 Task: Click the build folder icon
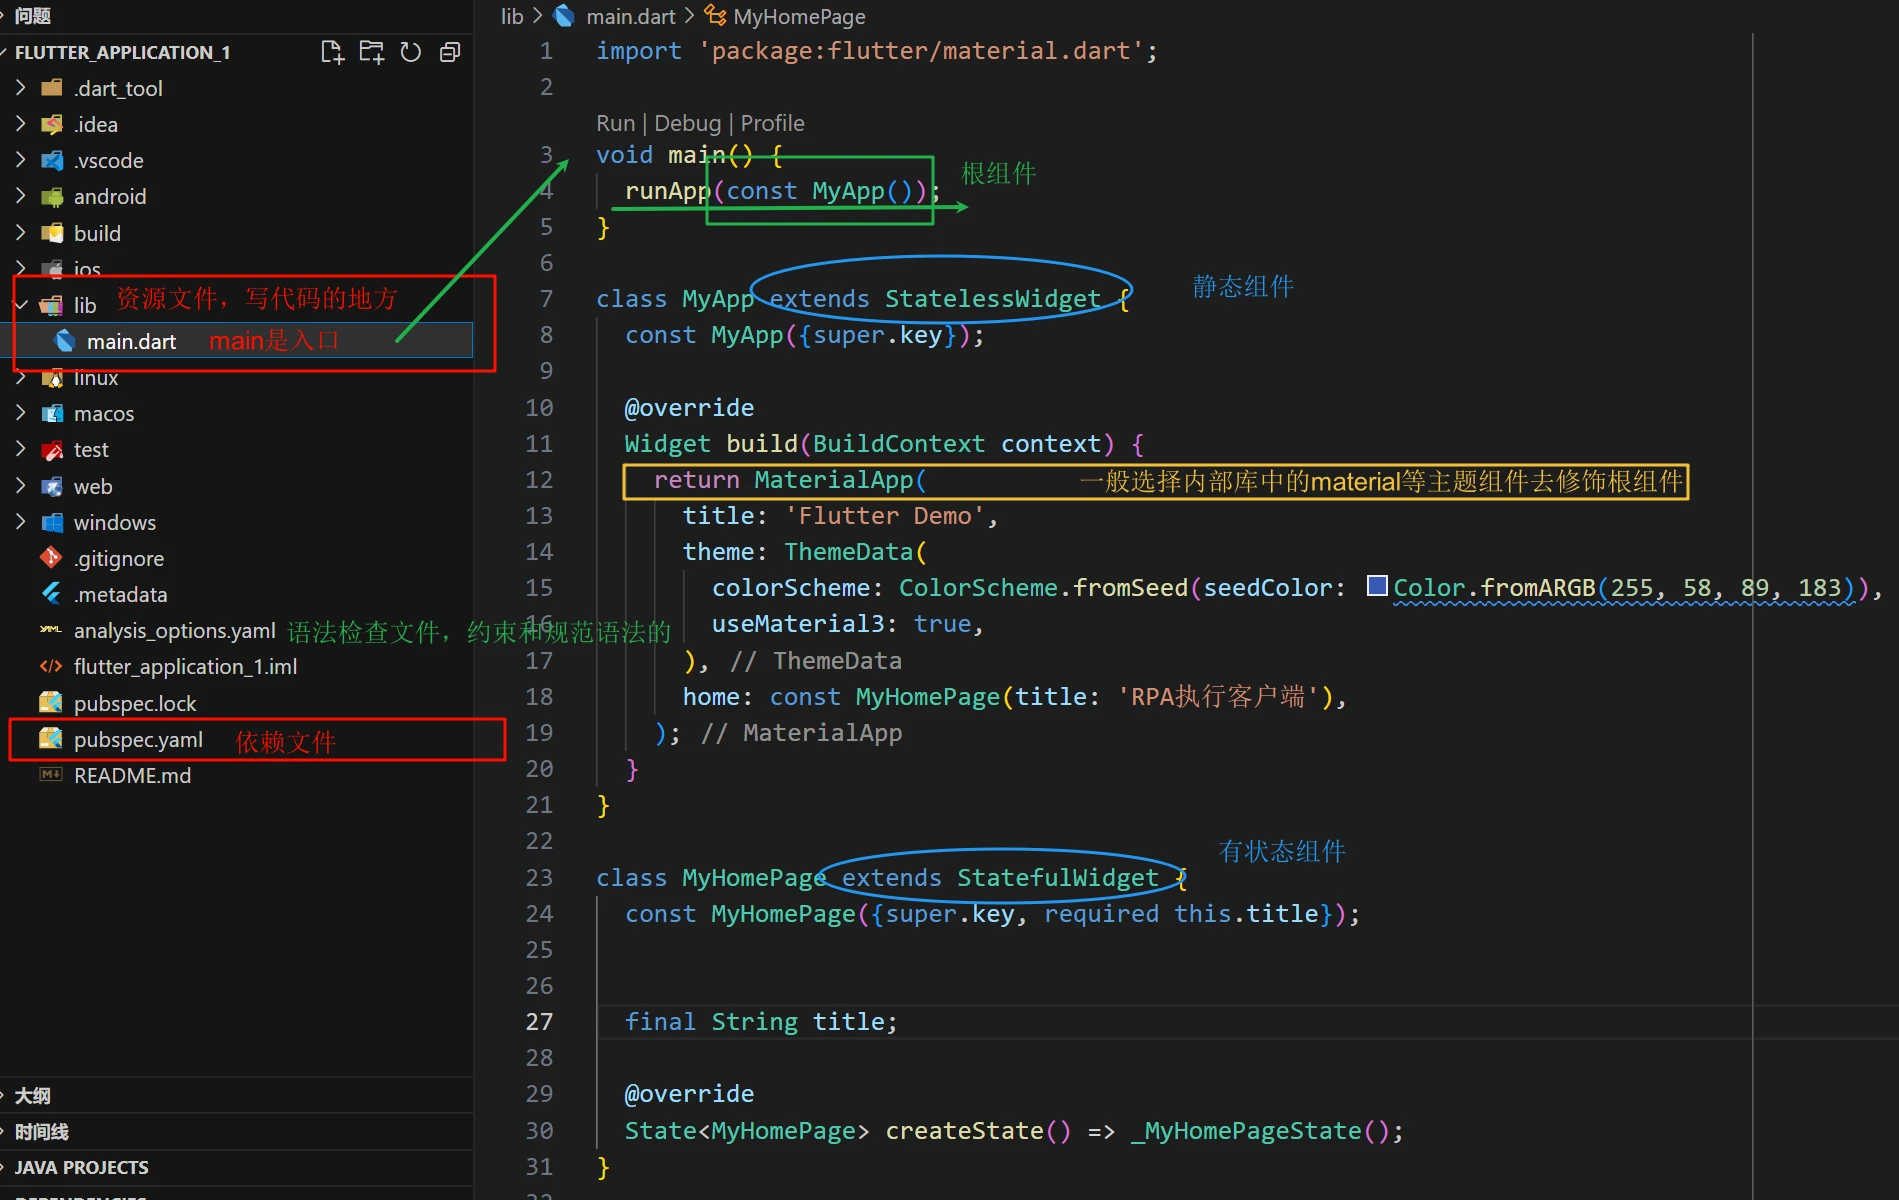[x=52, y=233]
